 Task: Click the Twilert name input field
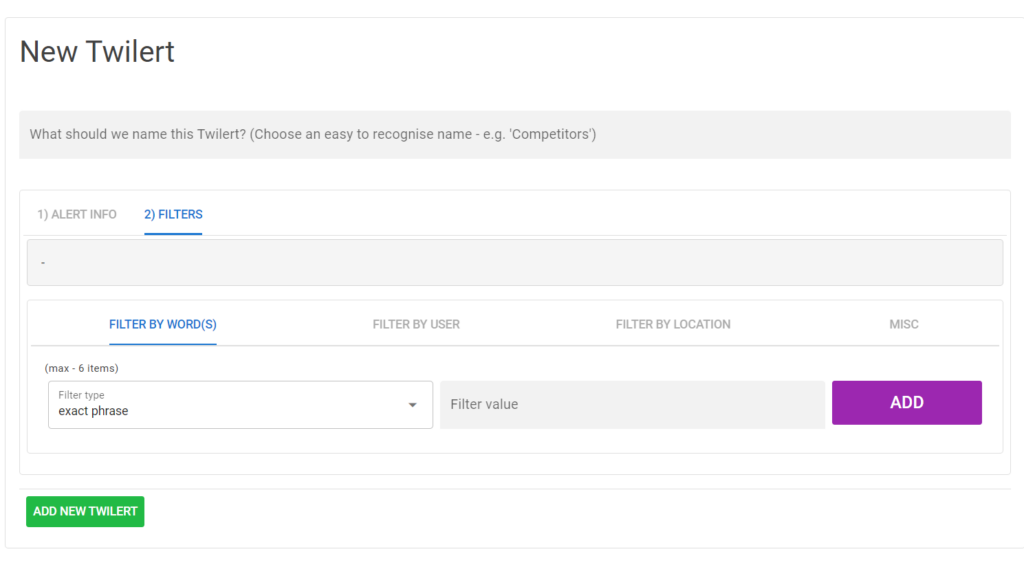coord(514,134)
